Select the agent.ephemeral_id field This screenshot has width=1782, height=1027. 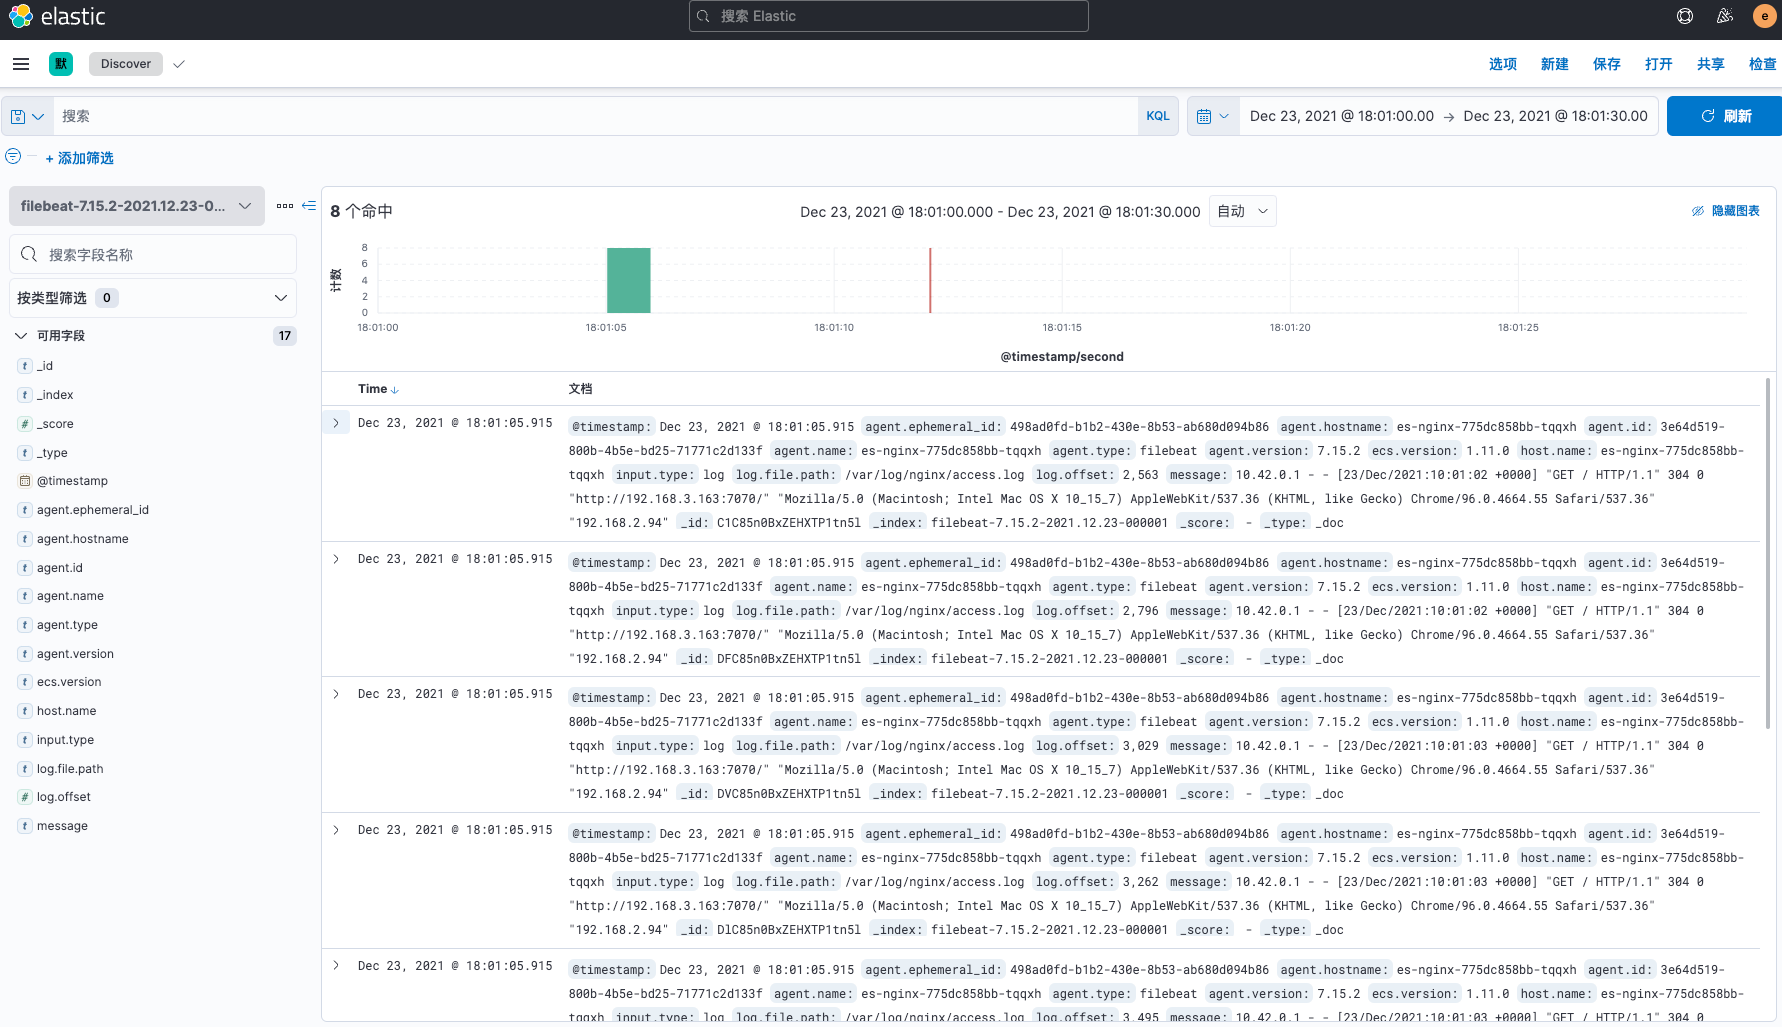(93, 510)
